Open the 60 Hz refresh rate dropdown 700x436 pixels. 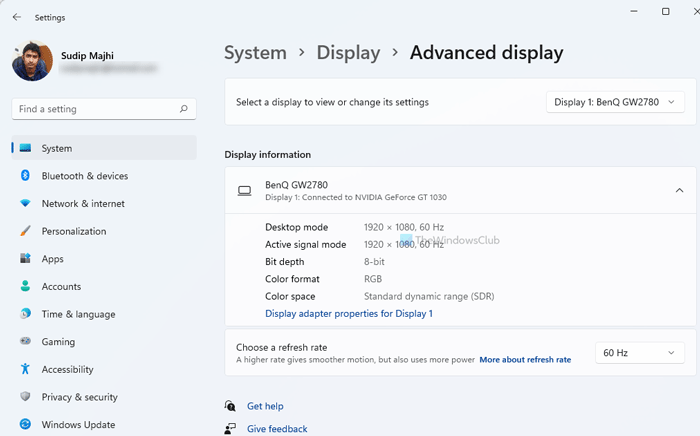pyautogui.click(x=640, y=353)
